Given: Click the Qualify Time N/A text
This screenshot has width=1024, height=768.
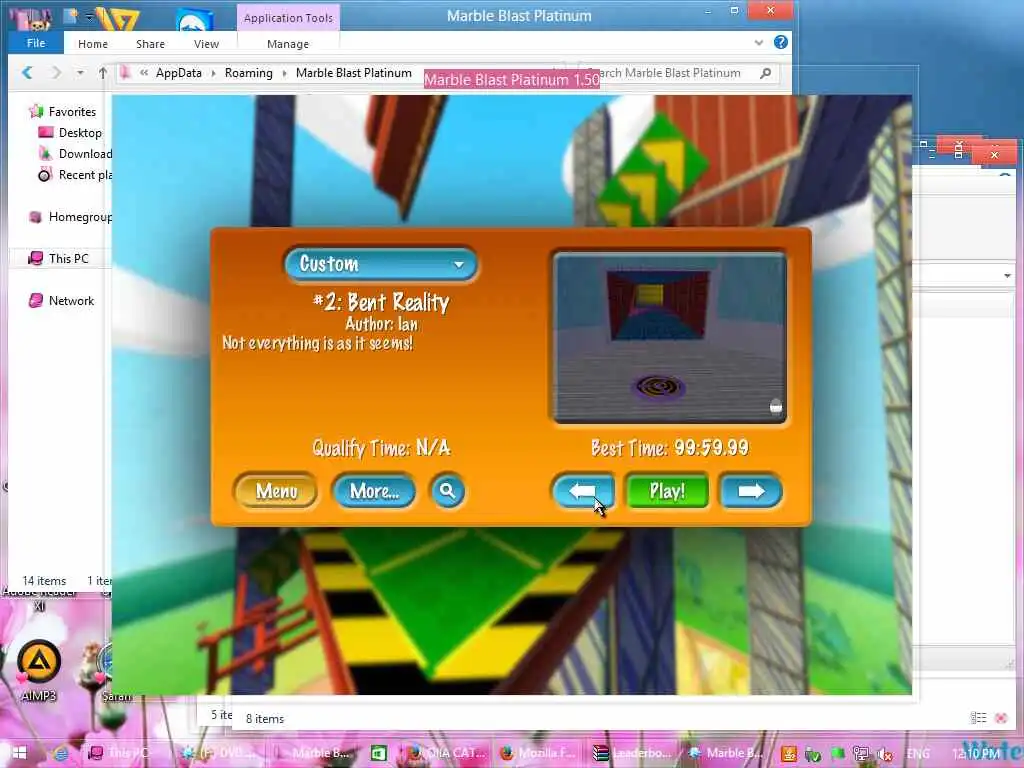Looking at the screenshot, I should [x=381, y=448].
